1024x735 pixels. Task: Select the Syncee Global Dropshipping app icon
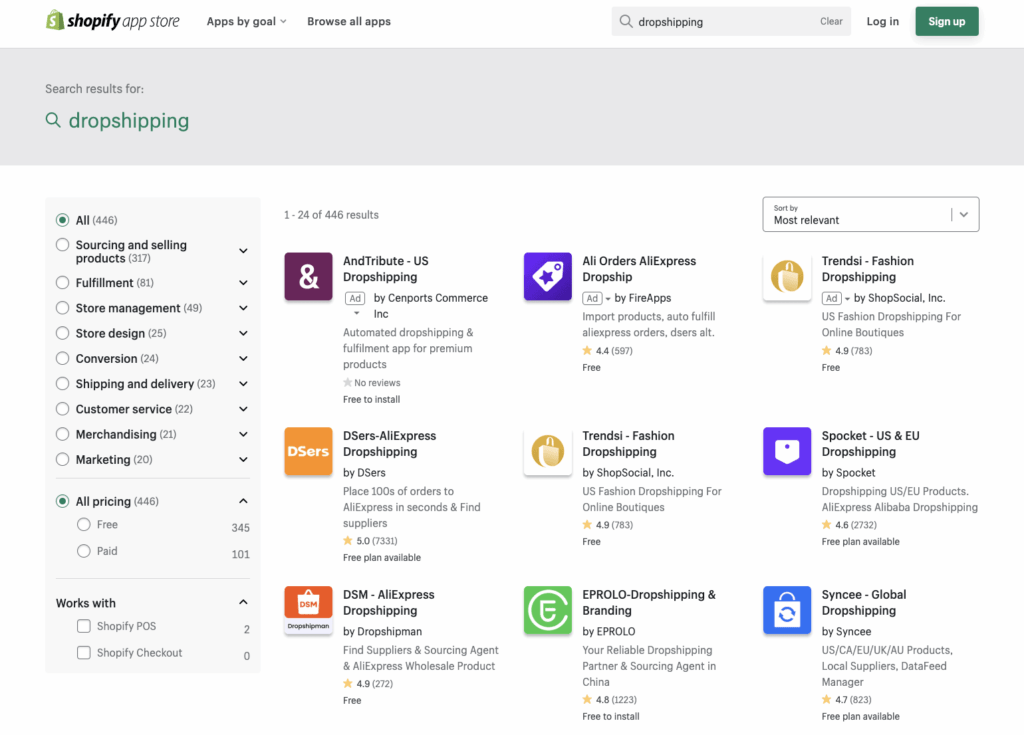[x=787, y=610]
